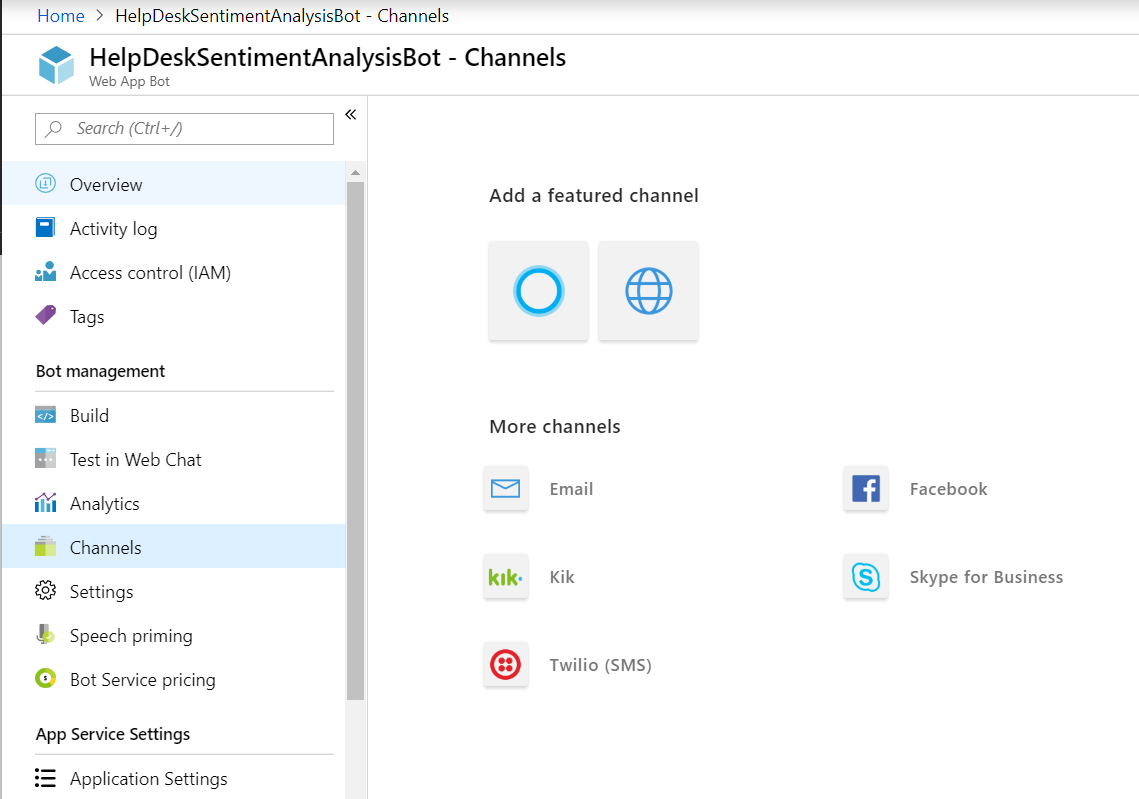1139x799 pixels.
Task: Click the Email channel envelope icon
Action: coord(506,489)
